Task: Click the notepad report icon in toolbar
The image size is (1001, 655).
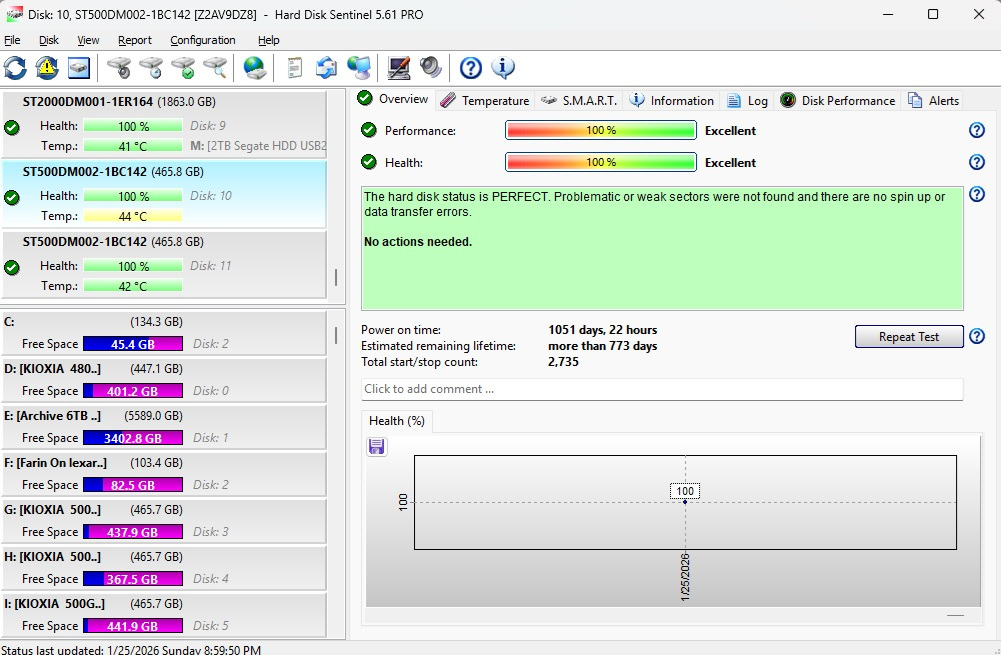Action: (294, 68)
